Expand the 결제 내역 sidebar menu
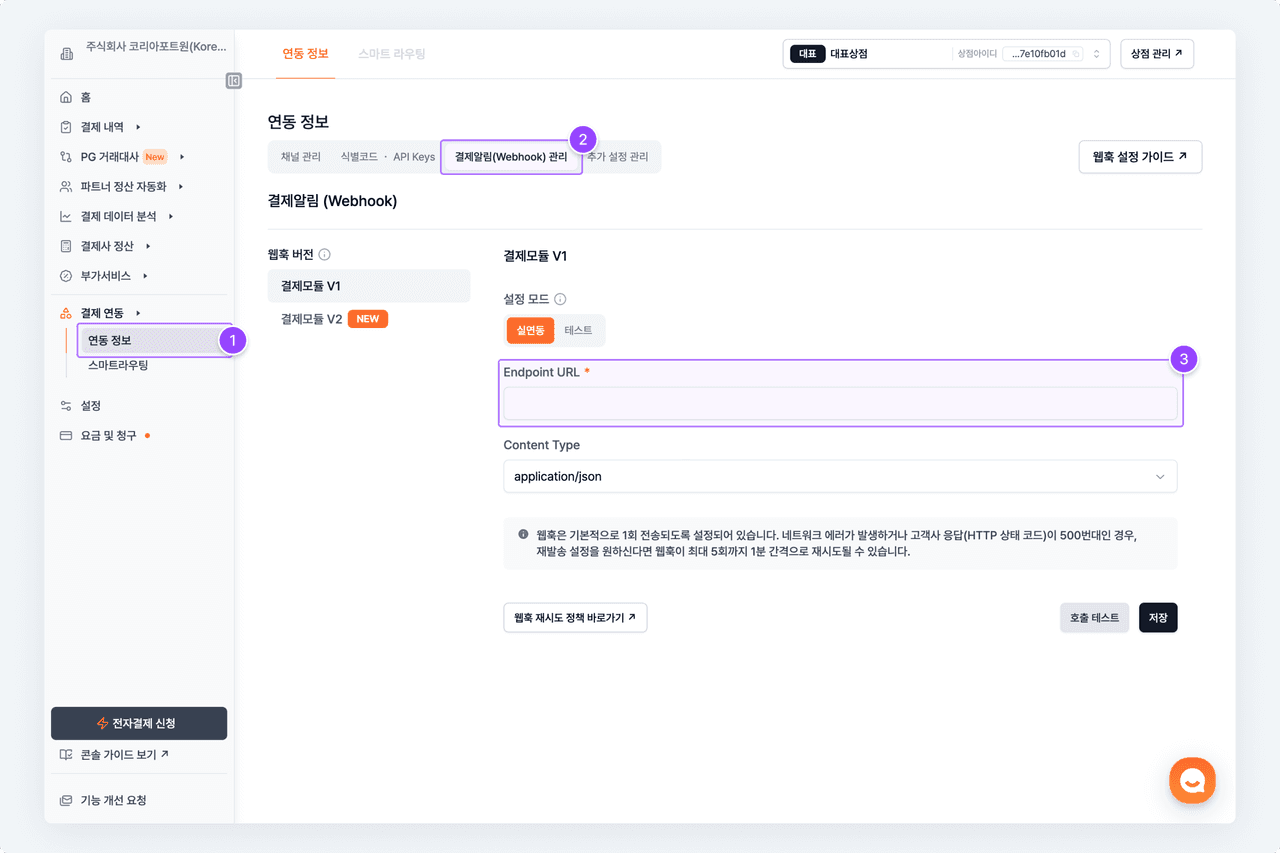This screenshot has width=1280, height=853. [102, 127]
